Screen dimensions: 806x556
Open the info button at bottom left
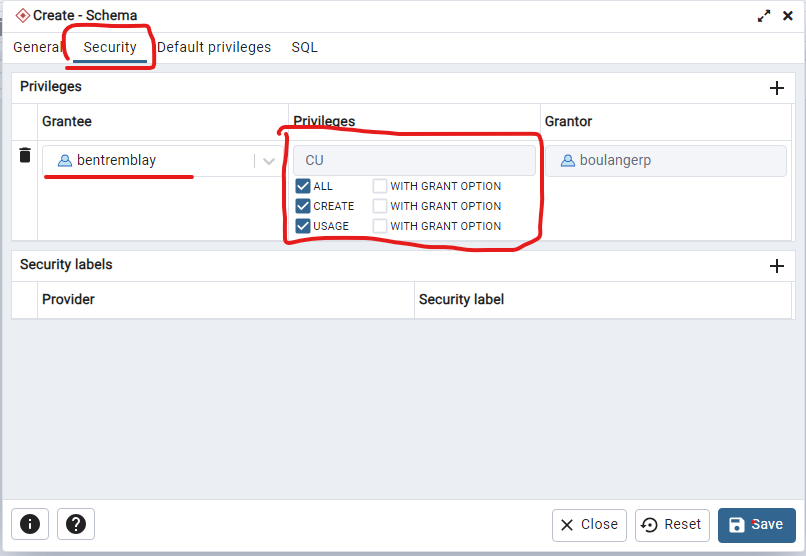30,524
